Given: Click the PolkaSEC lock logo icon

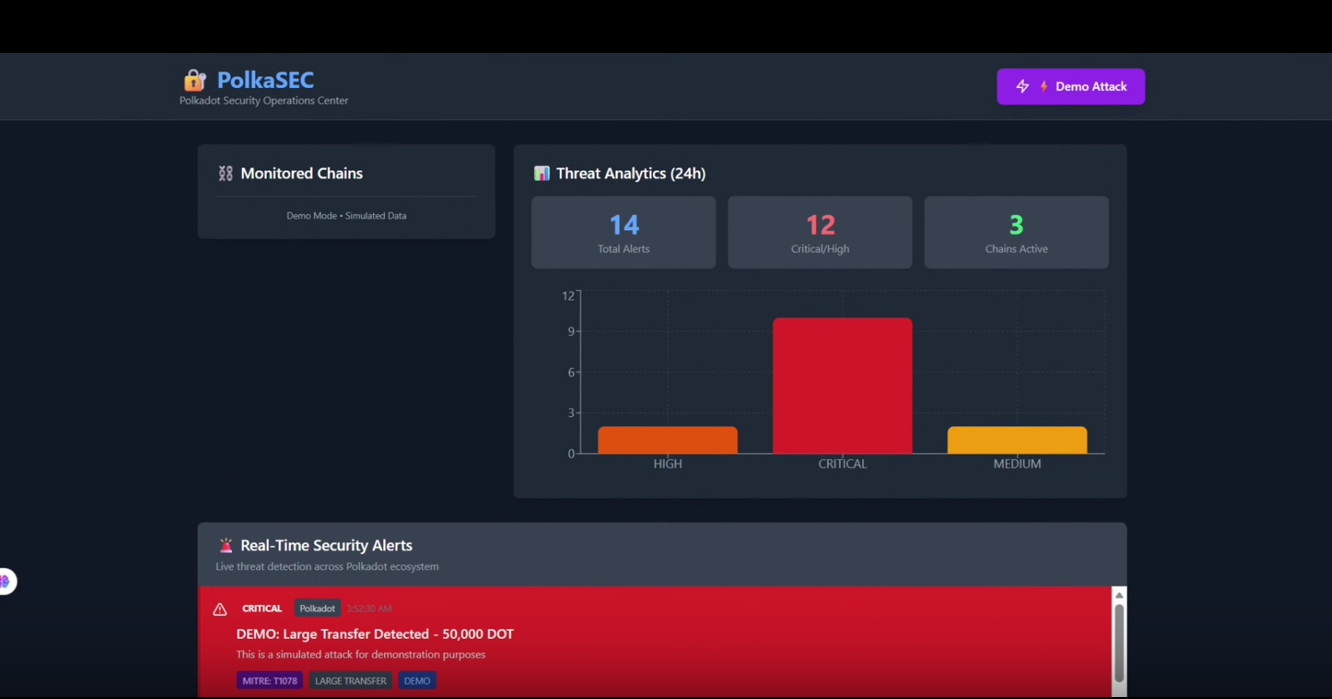Looking at the screenshot, I should (x=195, y=80).
